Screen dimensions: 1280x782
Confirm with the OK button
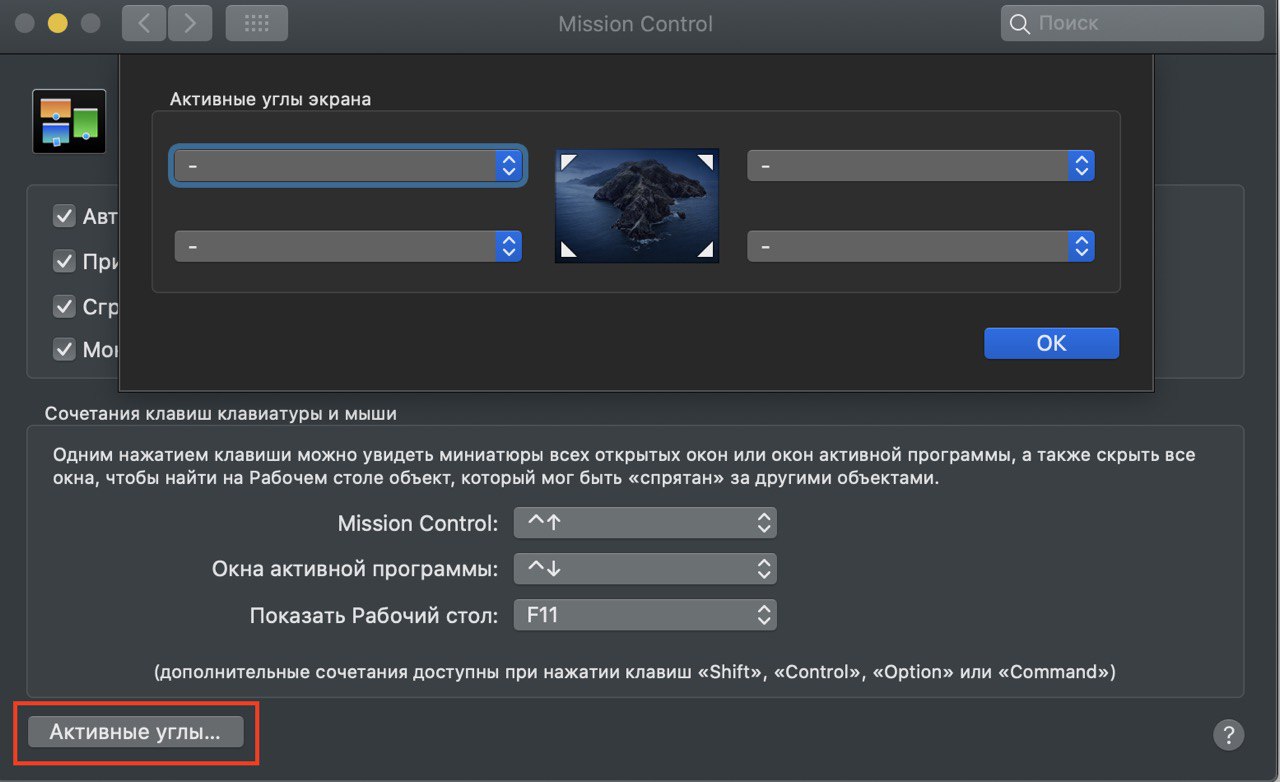point(1051,343)
